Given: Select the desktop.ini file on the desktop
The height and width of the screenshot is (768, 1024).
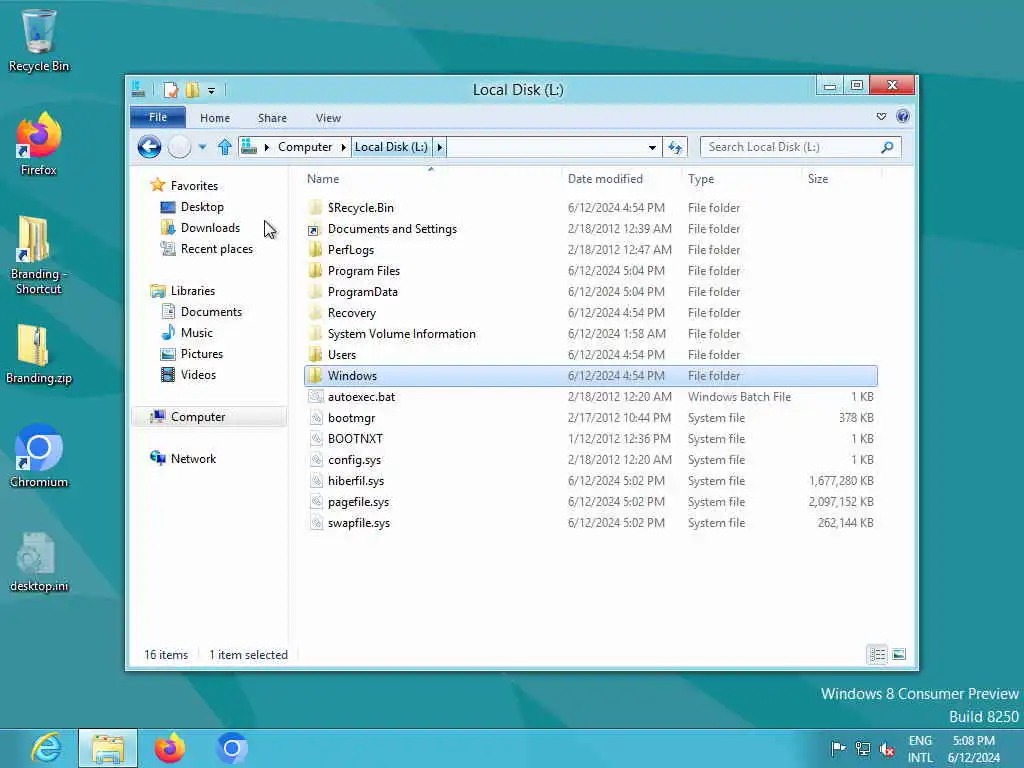Looking at the screenshot, I should point(39,562).
